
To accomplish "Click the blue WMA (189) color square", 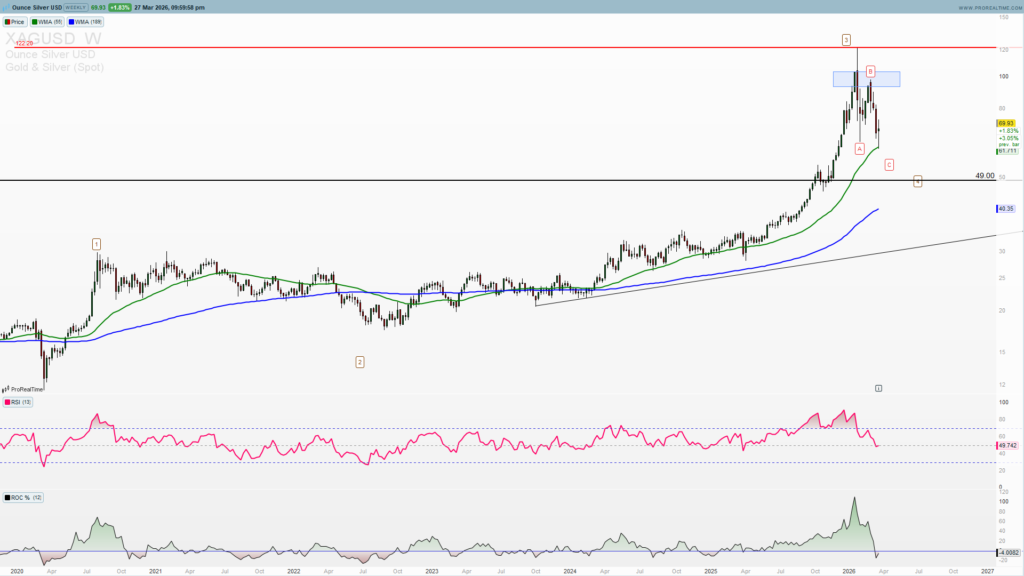I will click(72, 21).
